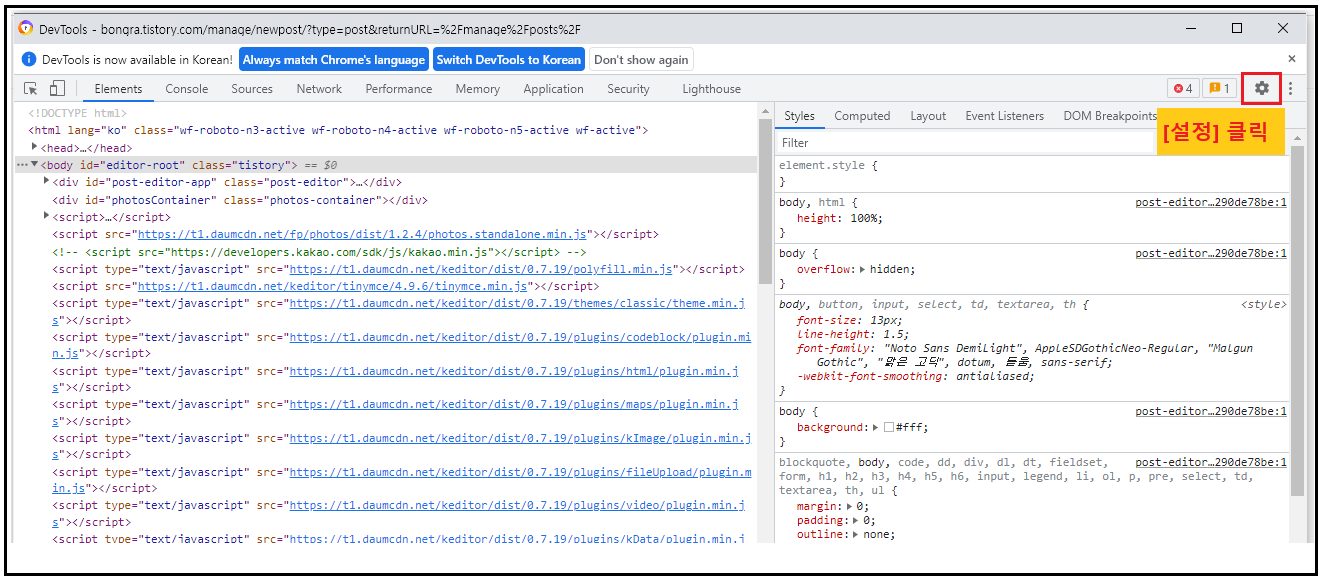Click Always match Chrome's language button
This screenshot has height=580, width=1322.
pos(334,60)
